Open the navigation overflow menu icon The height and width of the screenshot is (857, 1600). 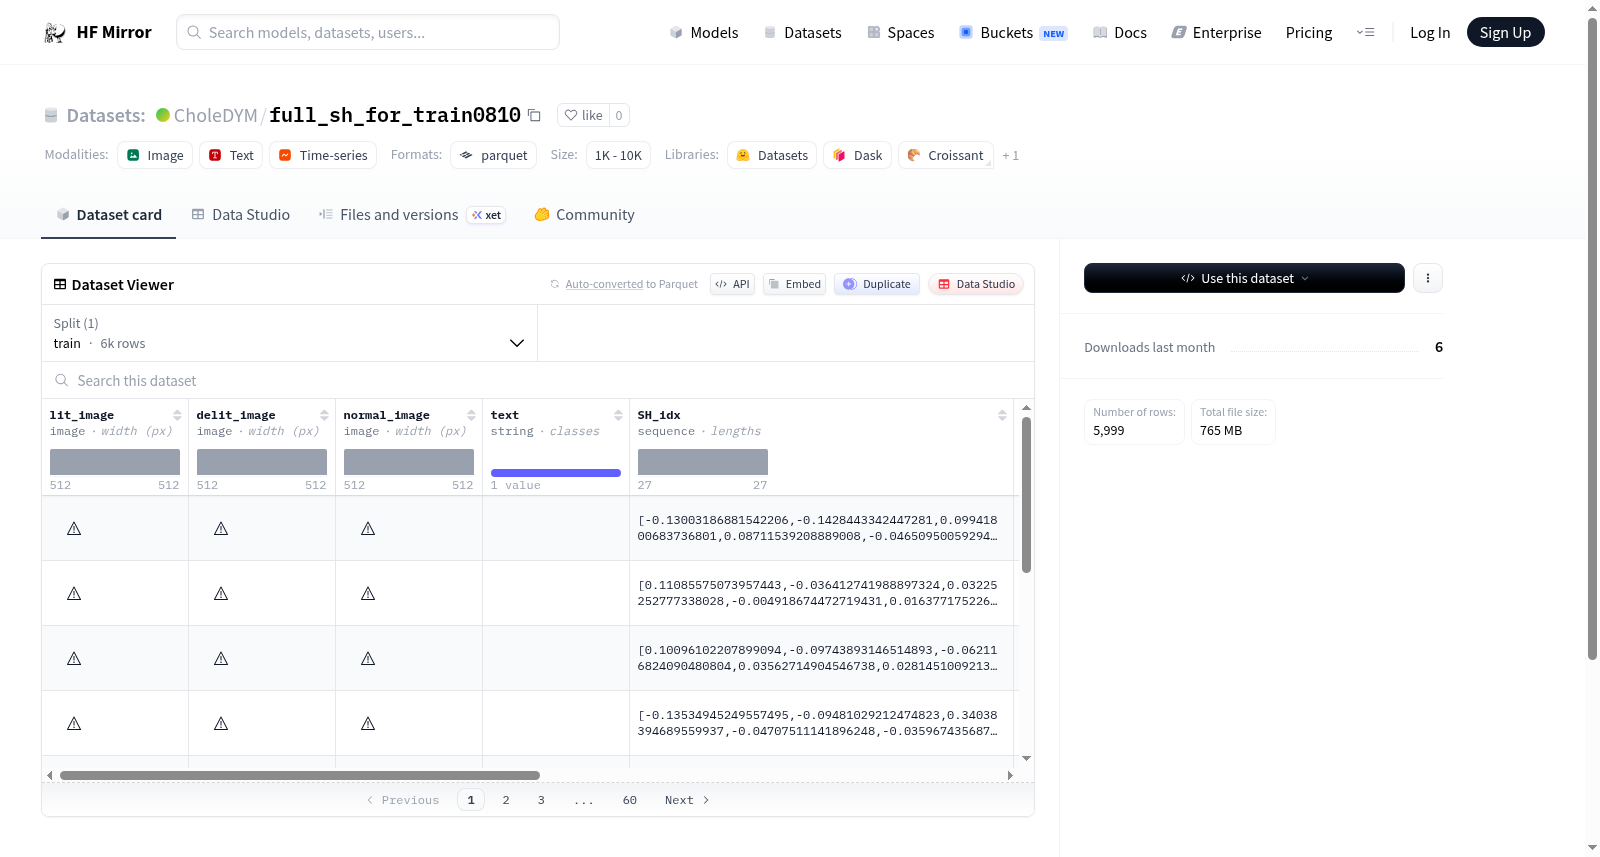(x=1365, y=33)
